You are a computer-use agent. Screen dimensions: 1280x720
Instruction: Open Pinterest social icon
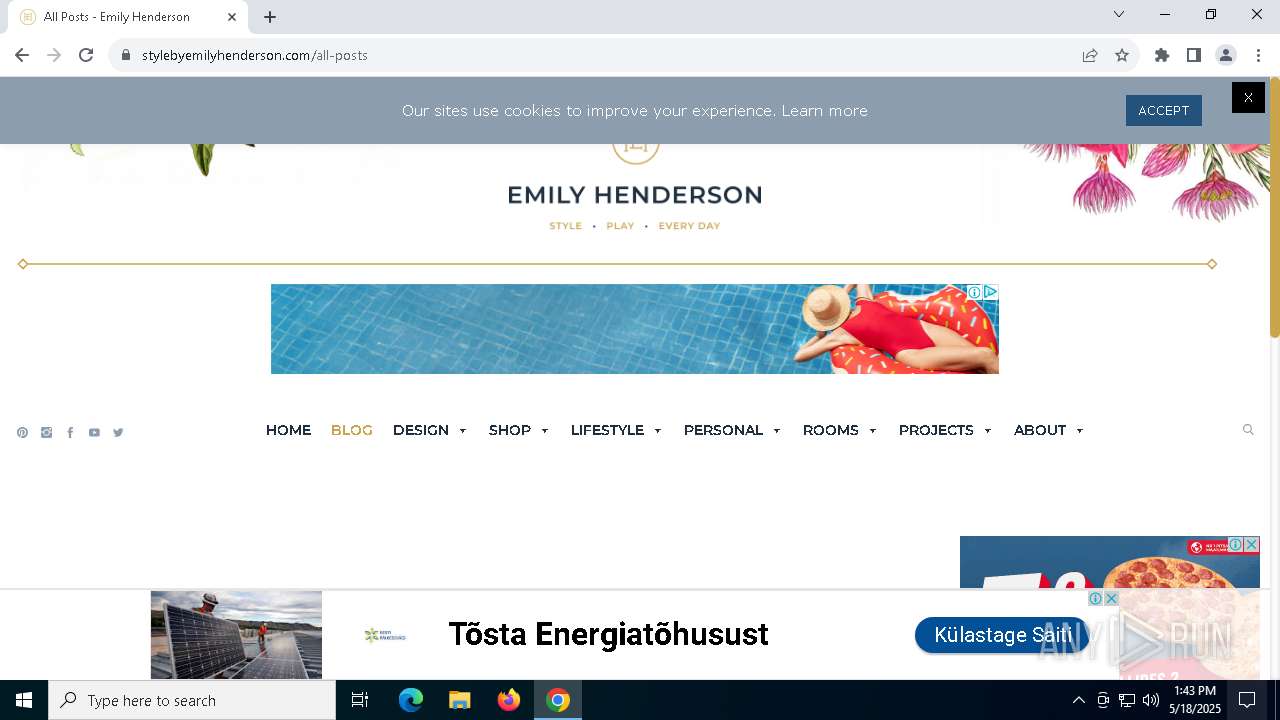22,433
